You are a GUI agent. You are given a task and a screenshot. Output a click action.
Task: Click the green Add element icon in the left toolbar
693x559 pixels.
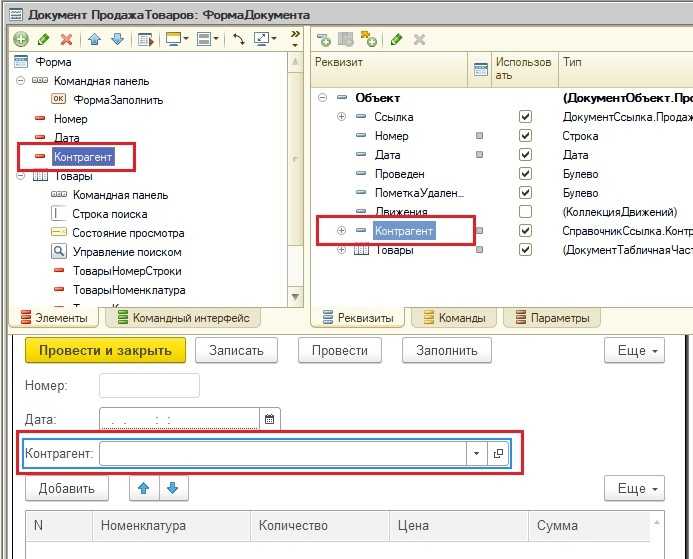click(x=20, y=39)
